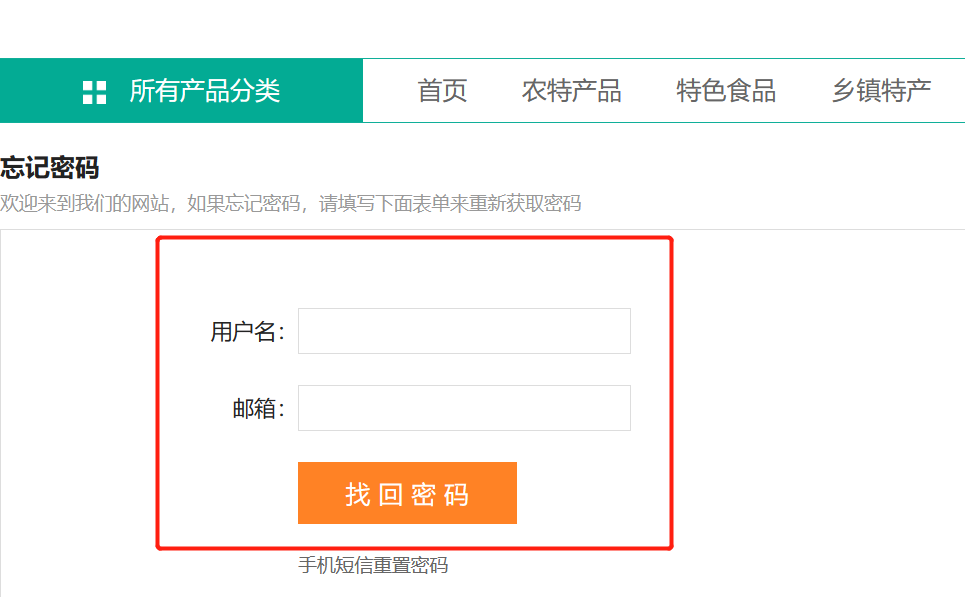Screen dimensions: 965x597
Task: Submit the password recovery form
Action: tap(407, 493)
